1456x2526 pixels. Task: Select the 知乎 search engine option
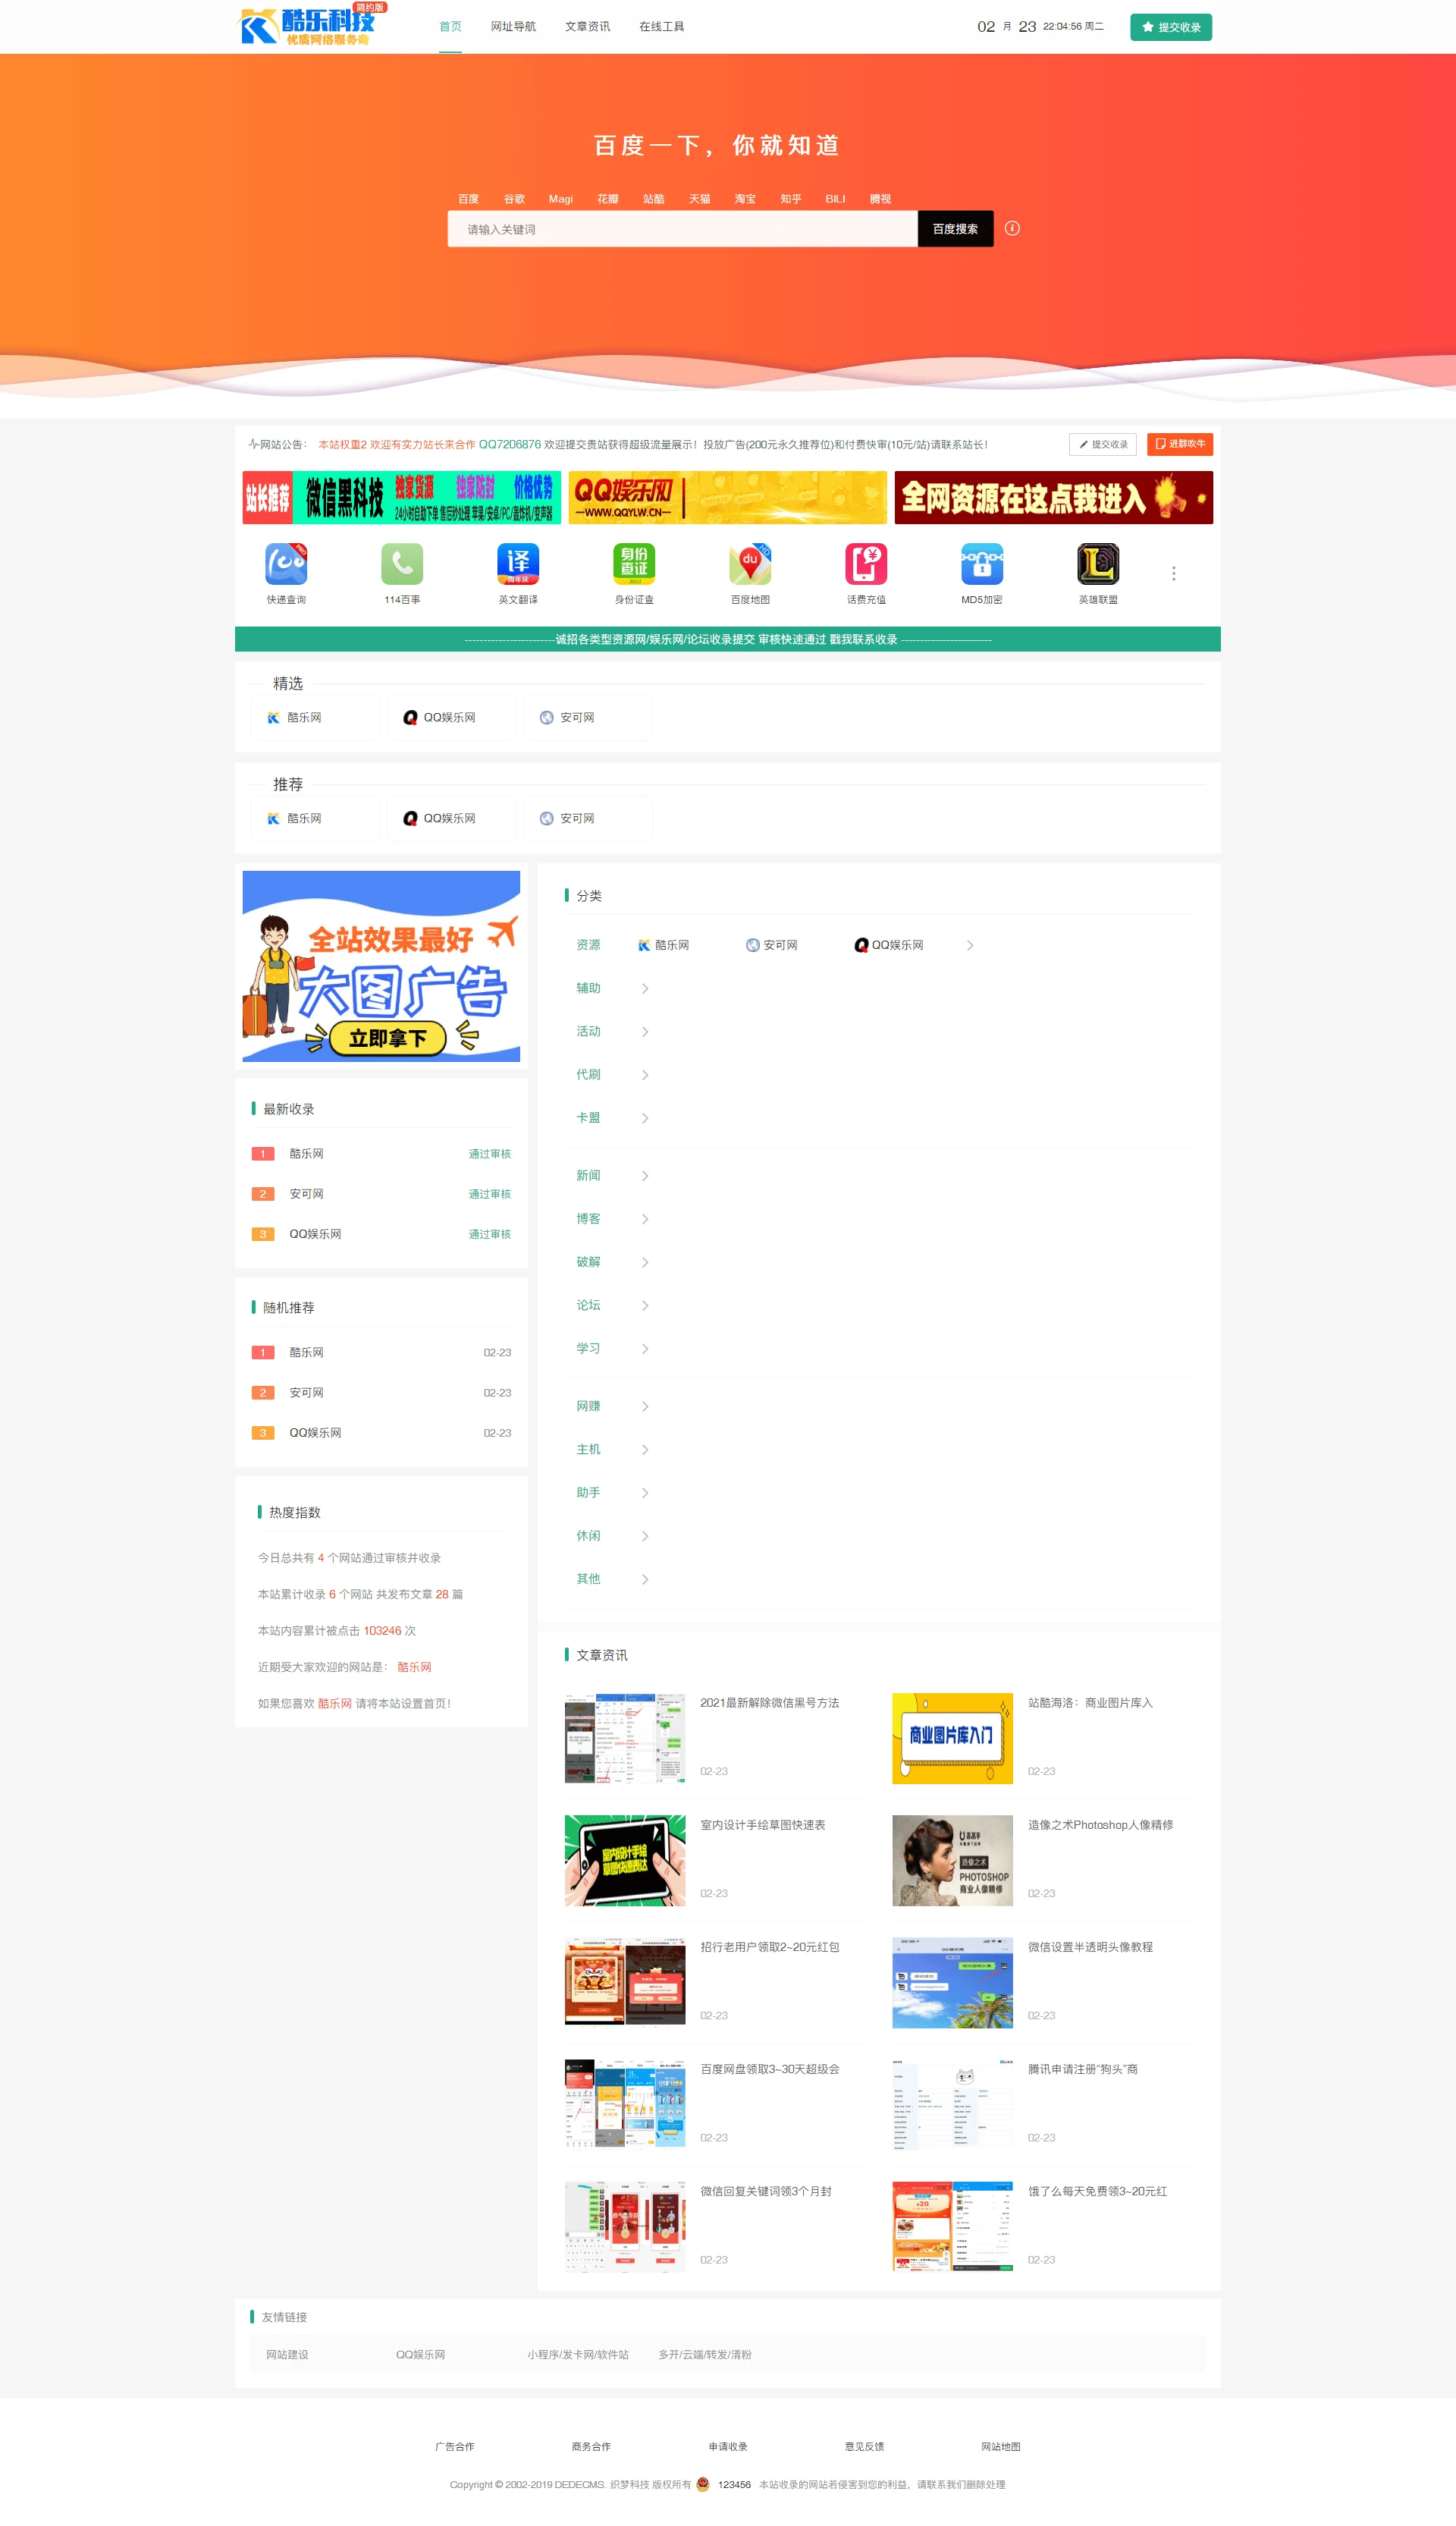pos(790,199)
